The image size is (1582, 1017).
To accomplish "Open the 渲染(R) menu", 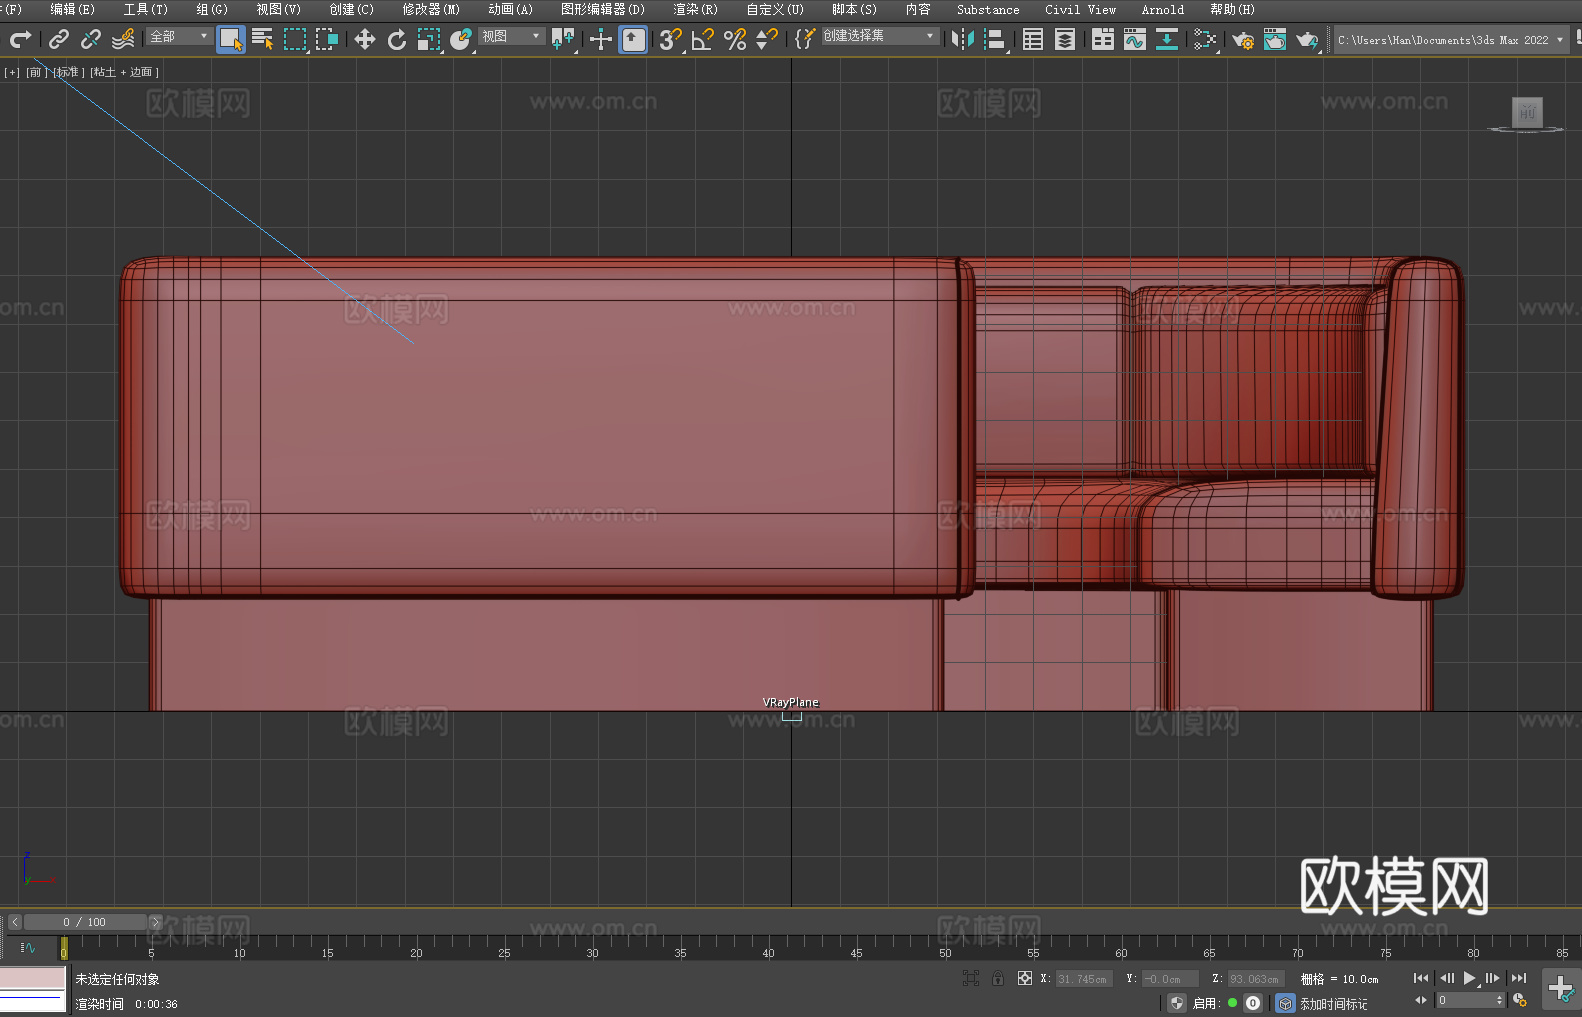I will (x=695, y=9).
